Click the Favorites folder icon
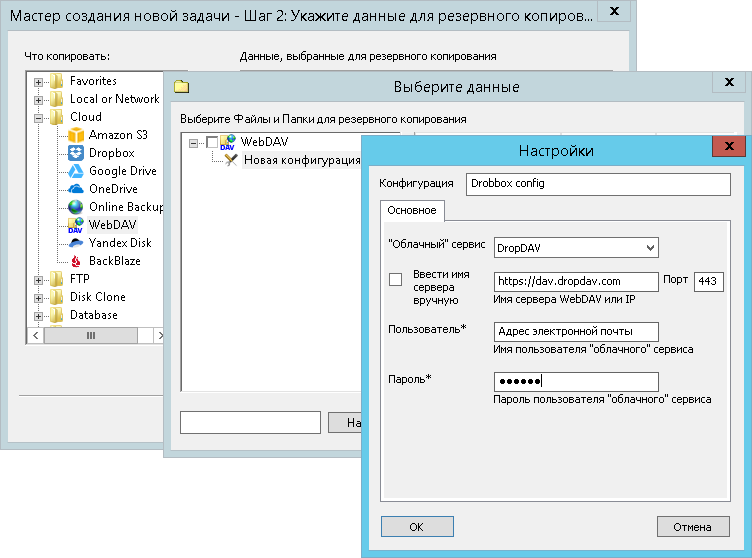This screenshot has height=558, width=752. pyautogui.click(x=56, y=81)
